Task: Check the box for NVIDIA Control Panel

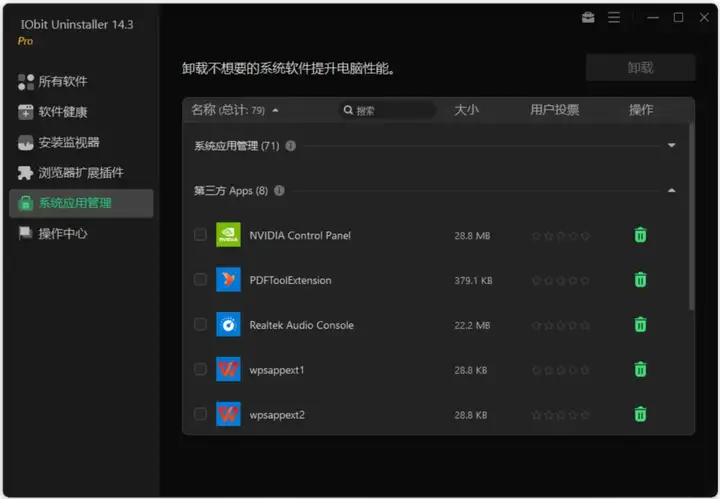Action: point(200,235)
